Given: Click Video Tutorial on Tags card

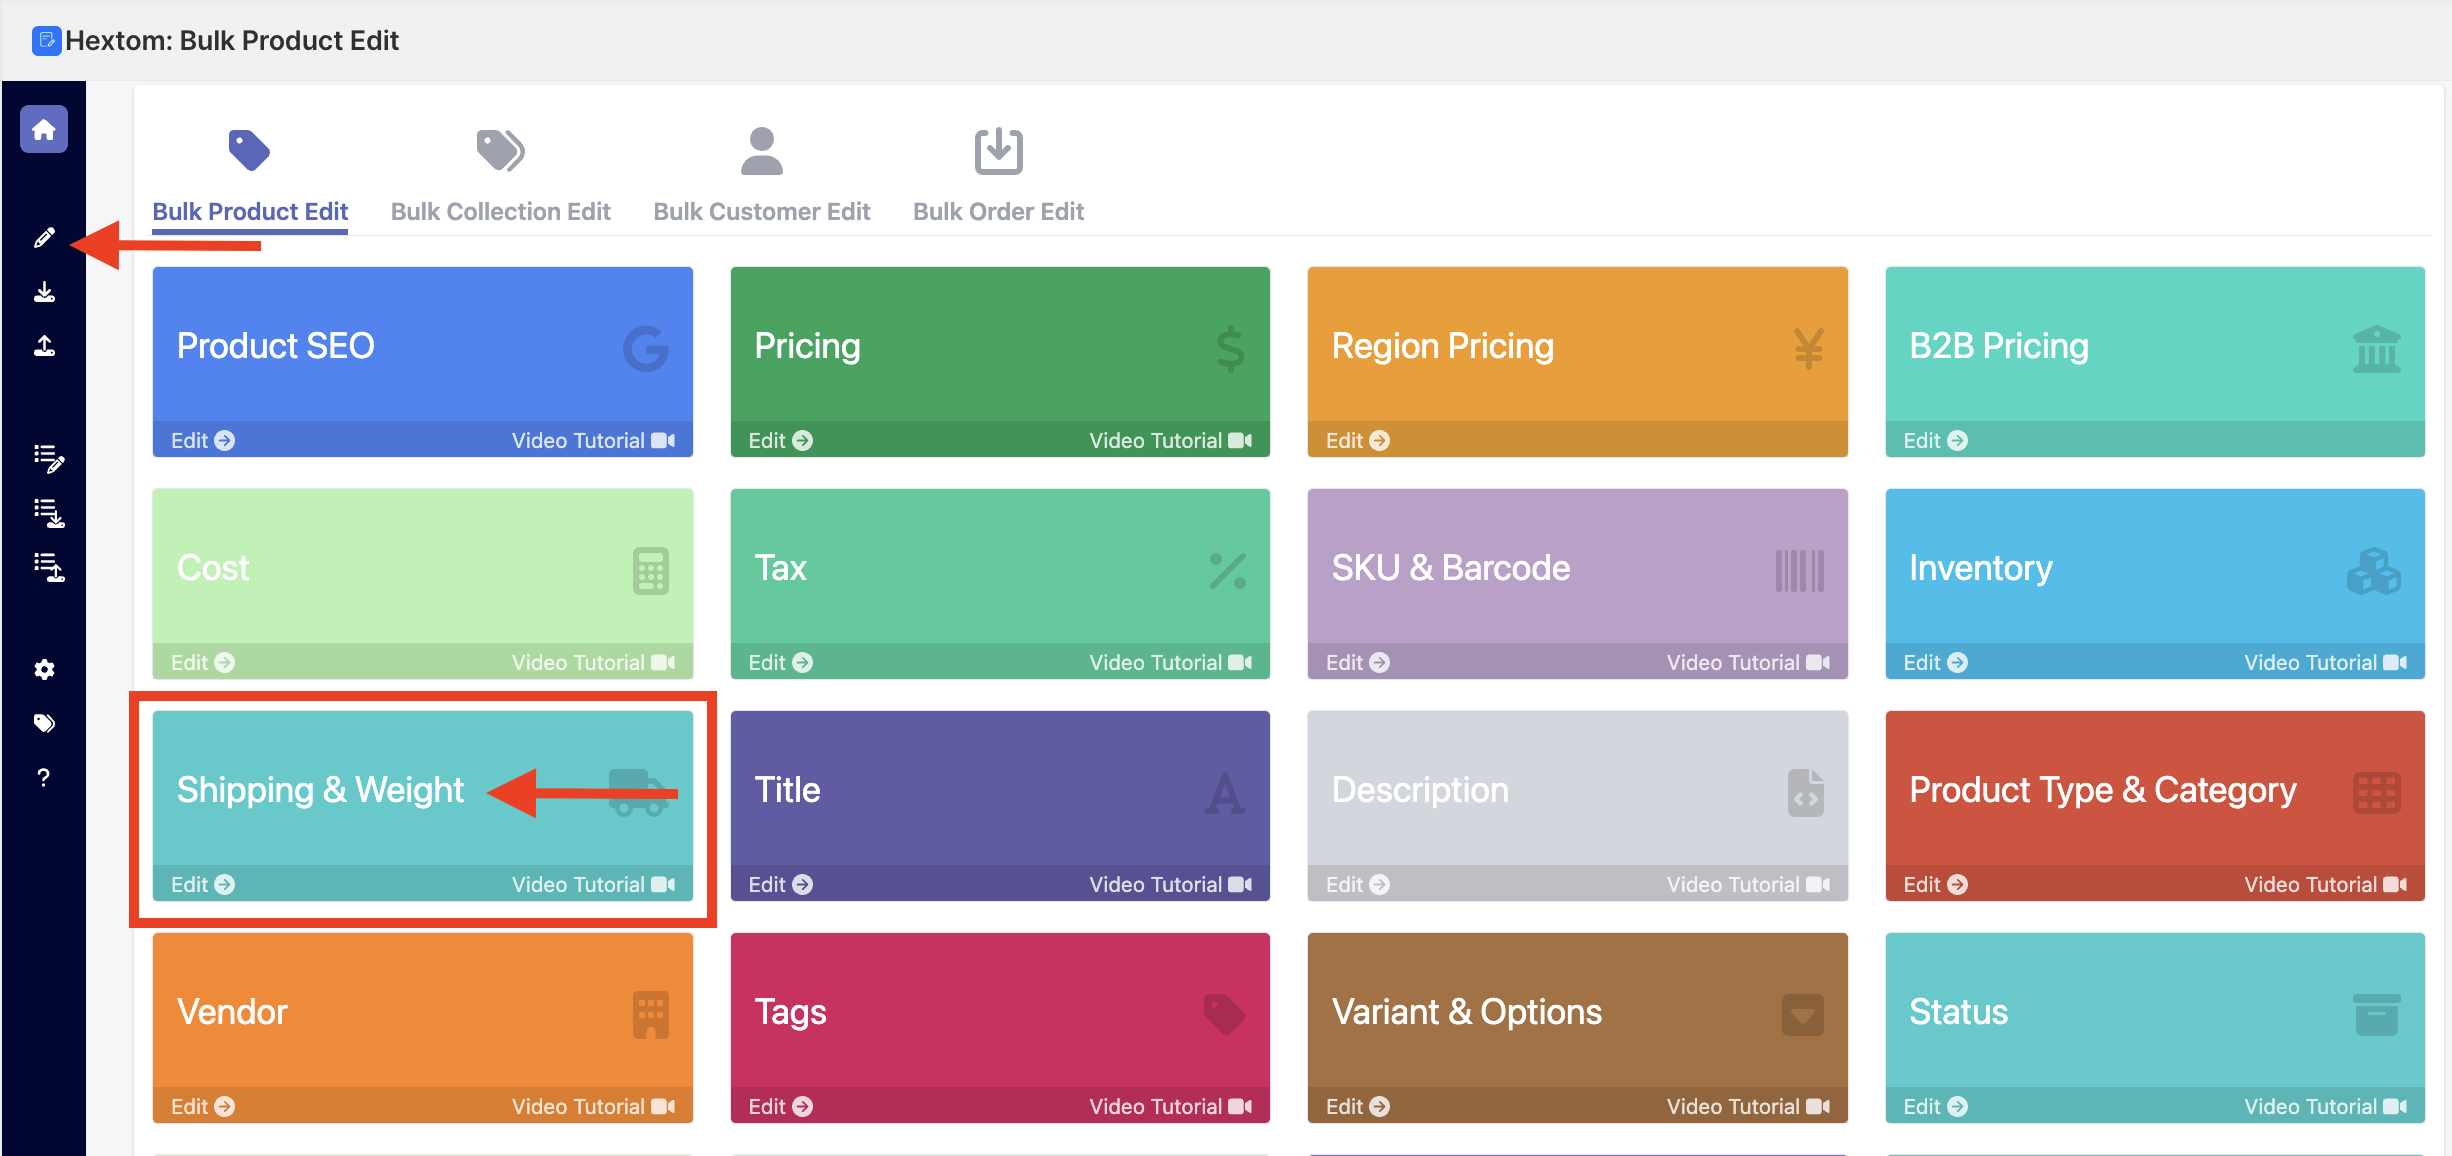Looking at the screenshot, I should click(1170, 1106).
